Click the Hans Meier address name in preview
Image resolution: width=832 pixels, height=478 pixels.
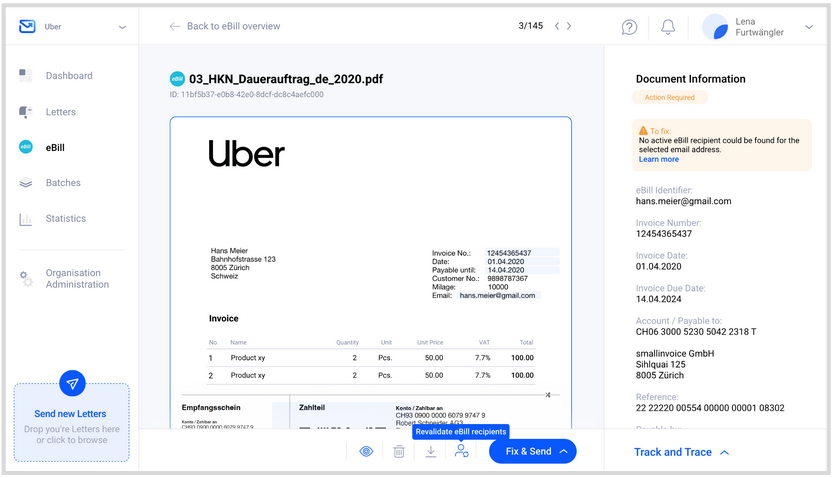tap(229, 250)
